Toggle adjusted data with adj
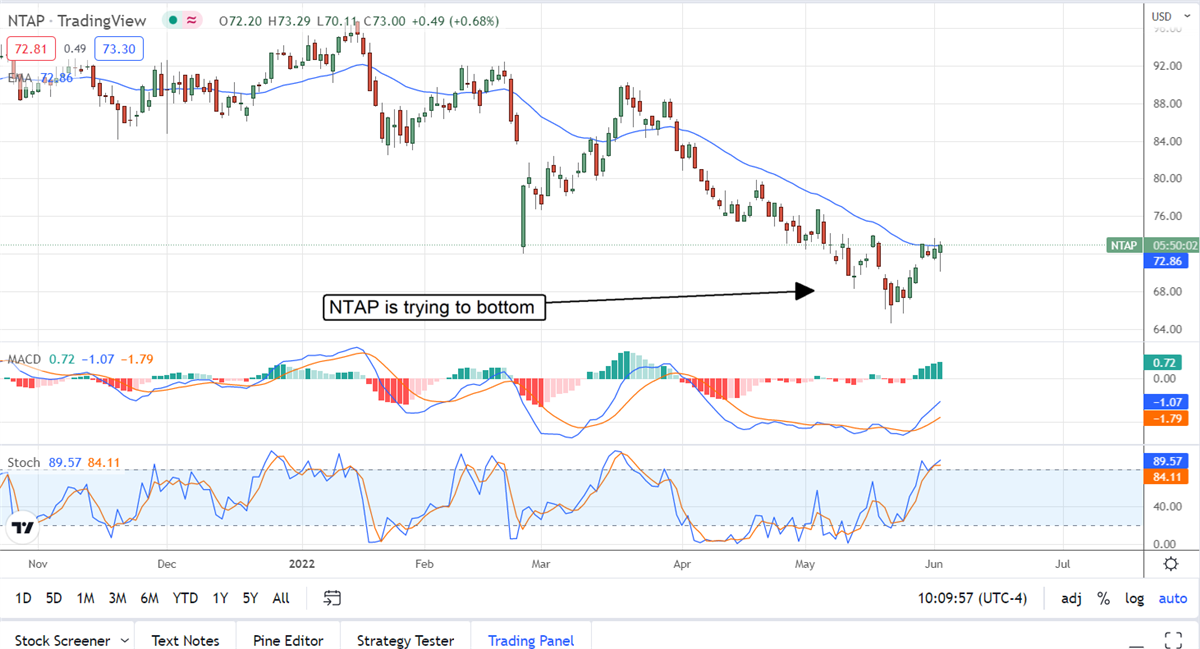The height and width of the screenshot is (649, 1200). tap(1071, 598)
